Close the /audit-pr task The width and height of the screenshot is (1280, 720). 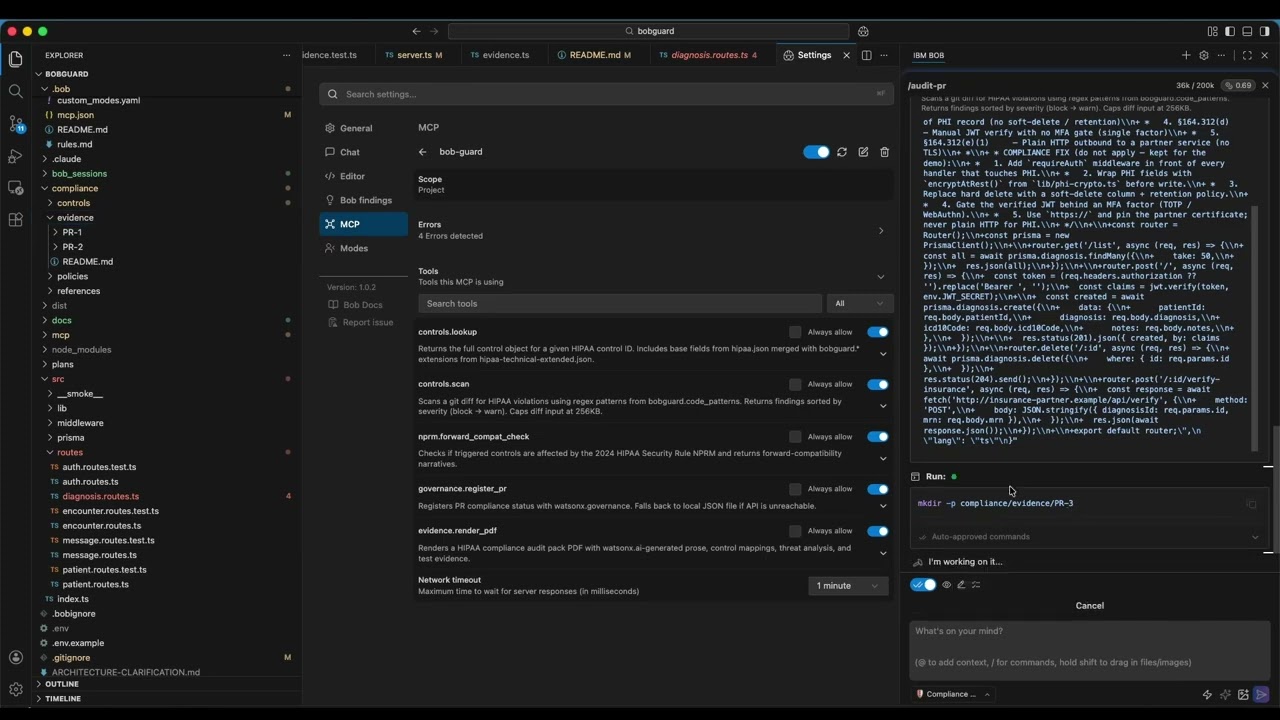[x=1265, y=86]
